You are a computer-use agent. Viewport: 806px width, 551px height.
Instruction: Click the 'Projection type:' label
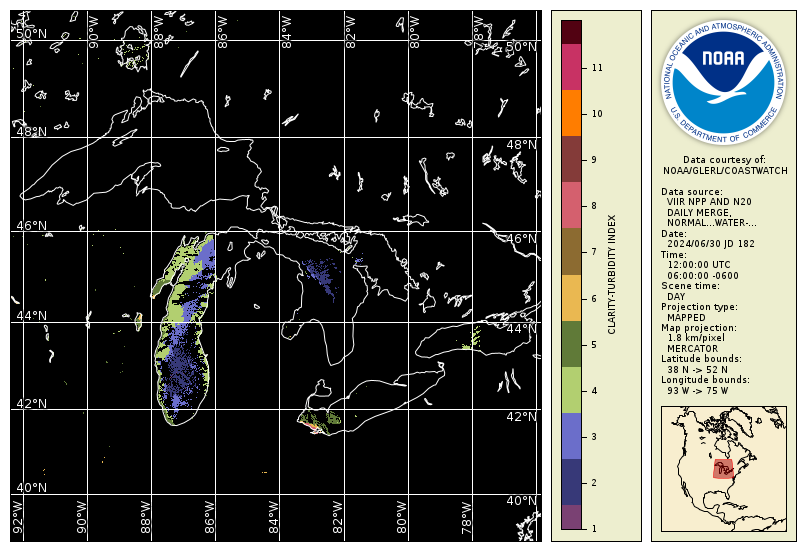[x=699, y=307]
